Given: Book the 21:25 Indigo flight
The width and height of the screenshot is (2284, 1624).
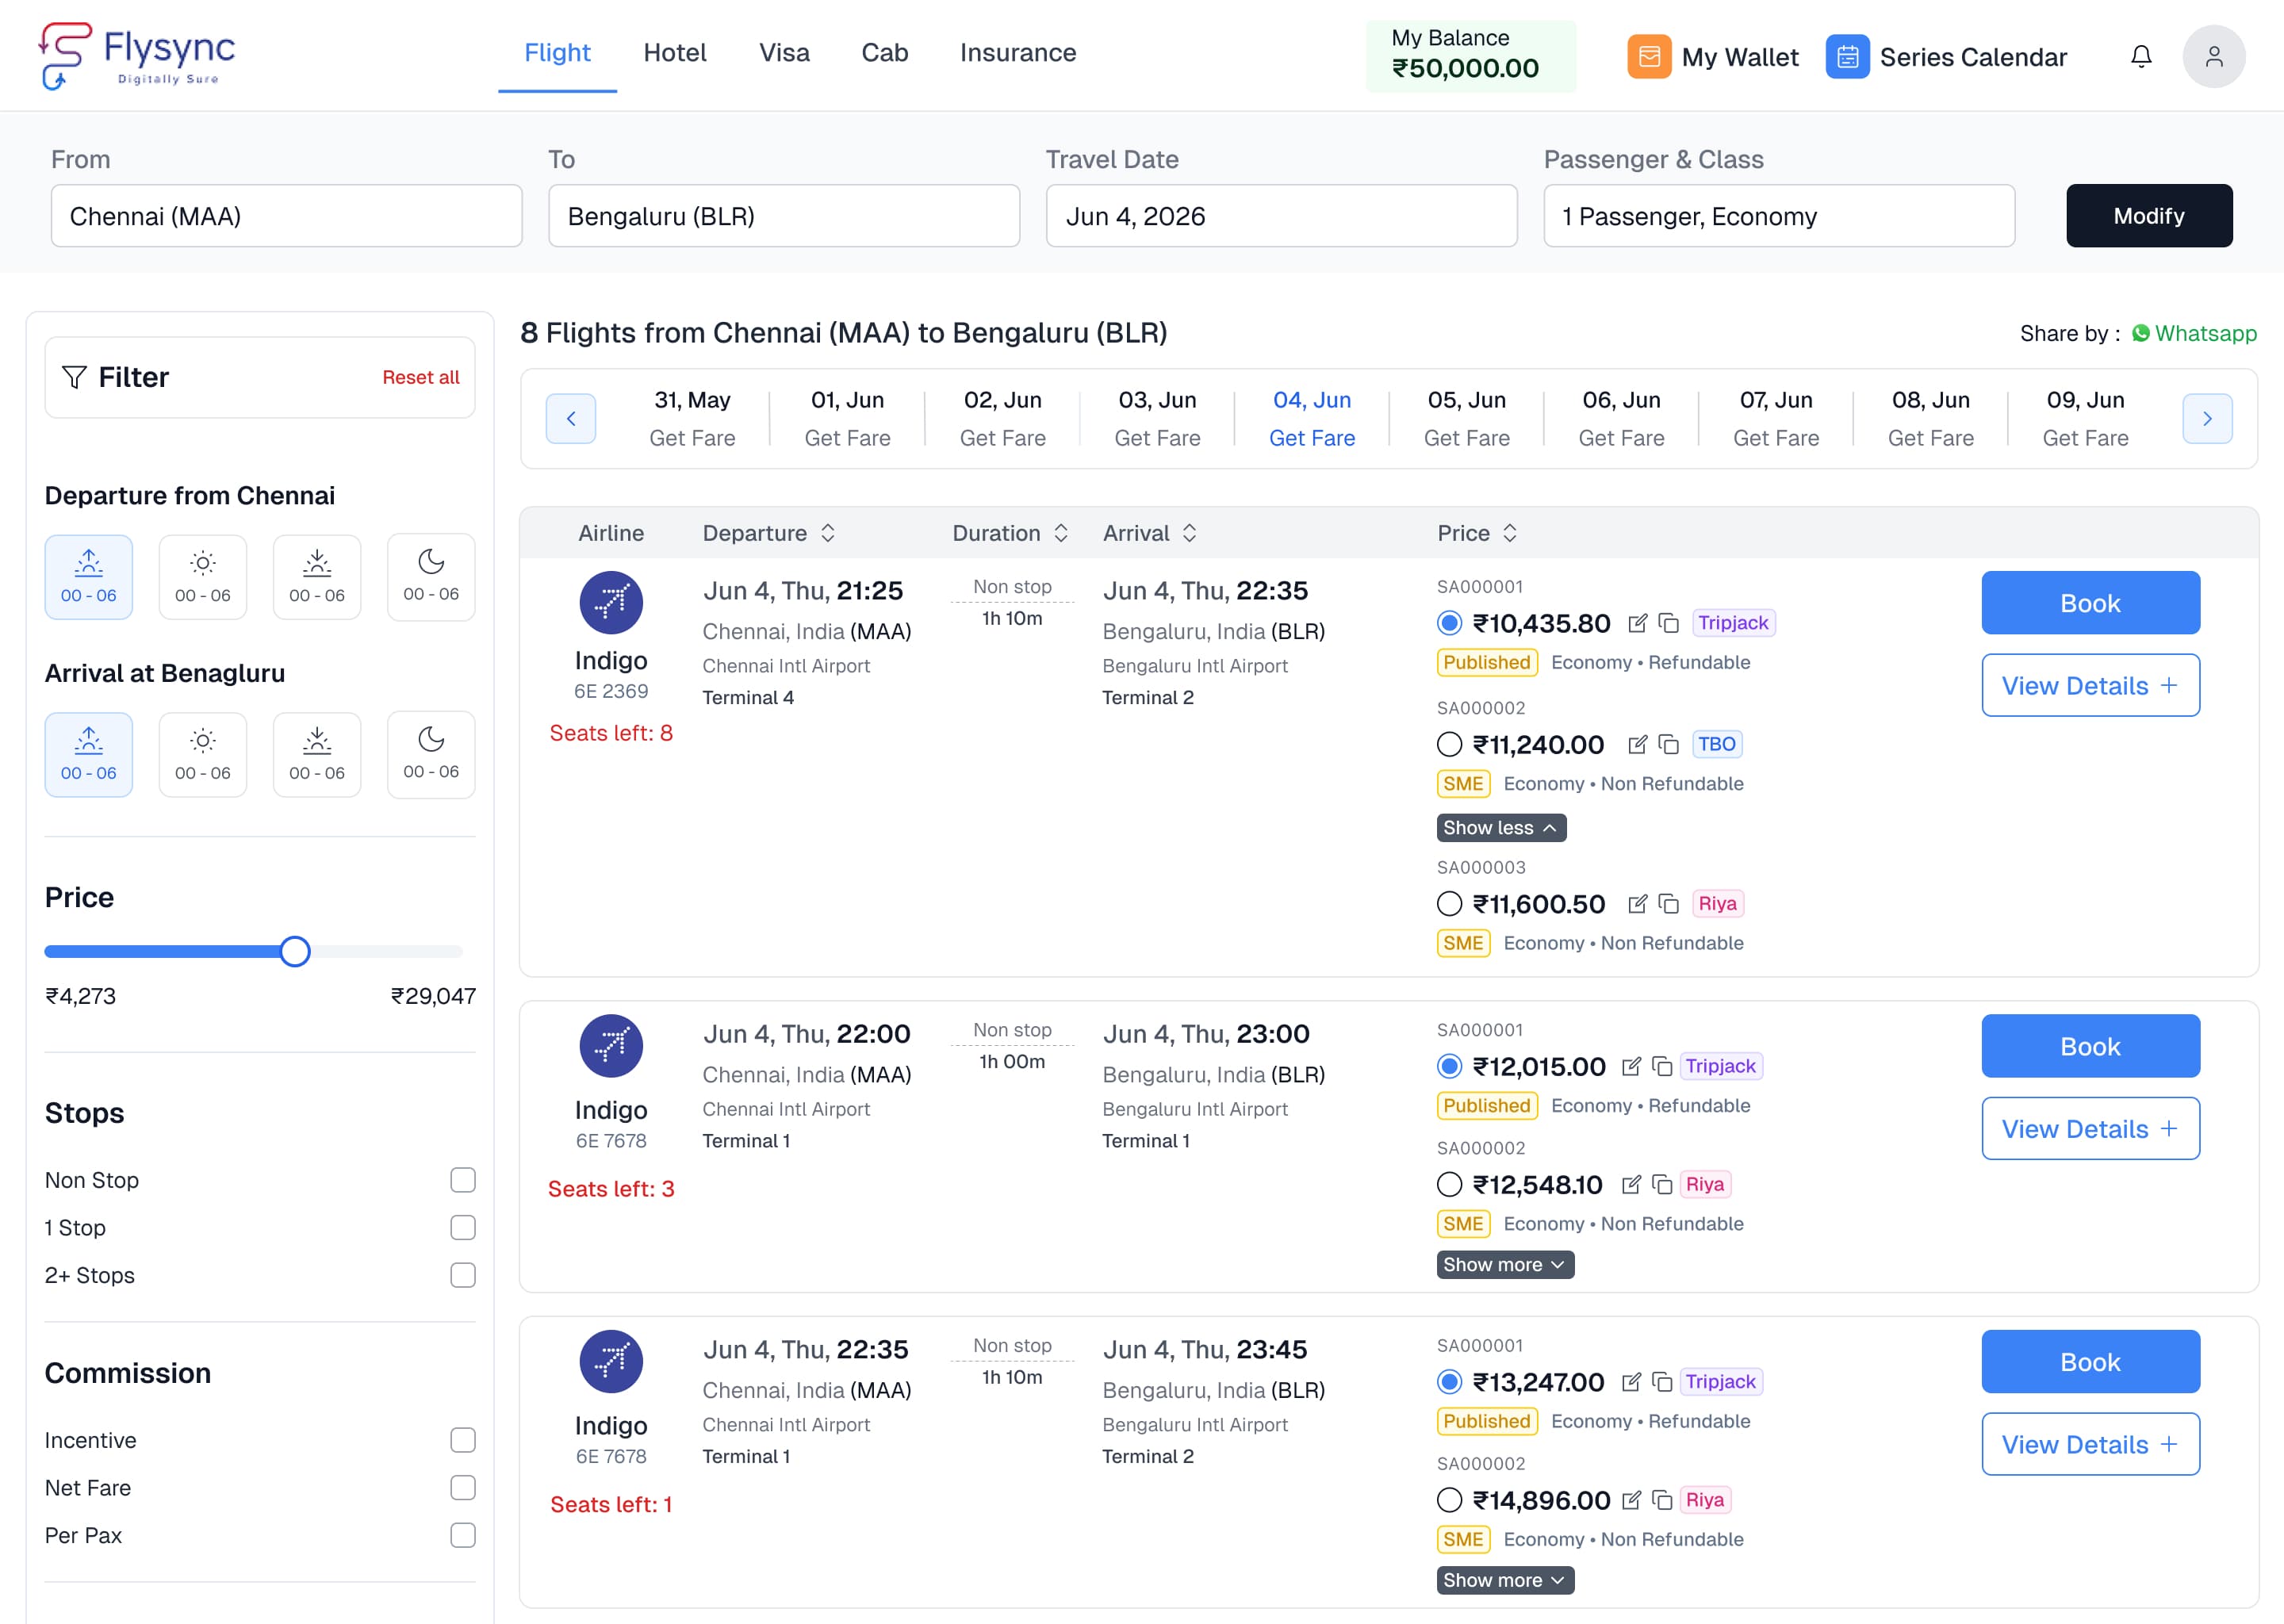Looking at the screenshot, I should [x=2090, y=603].
